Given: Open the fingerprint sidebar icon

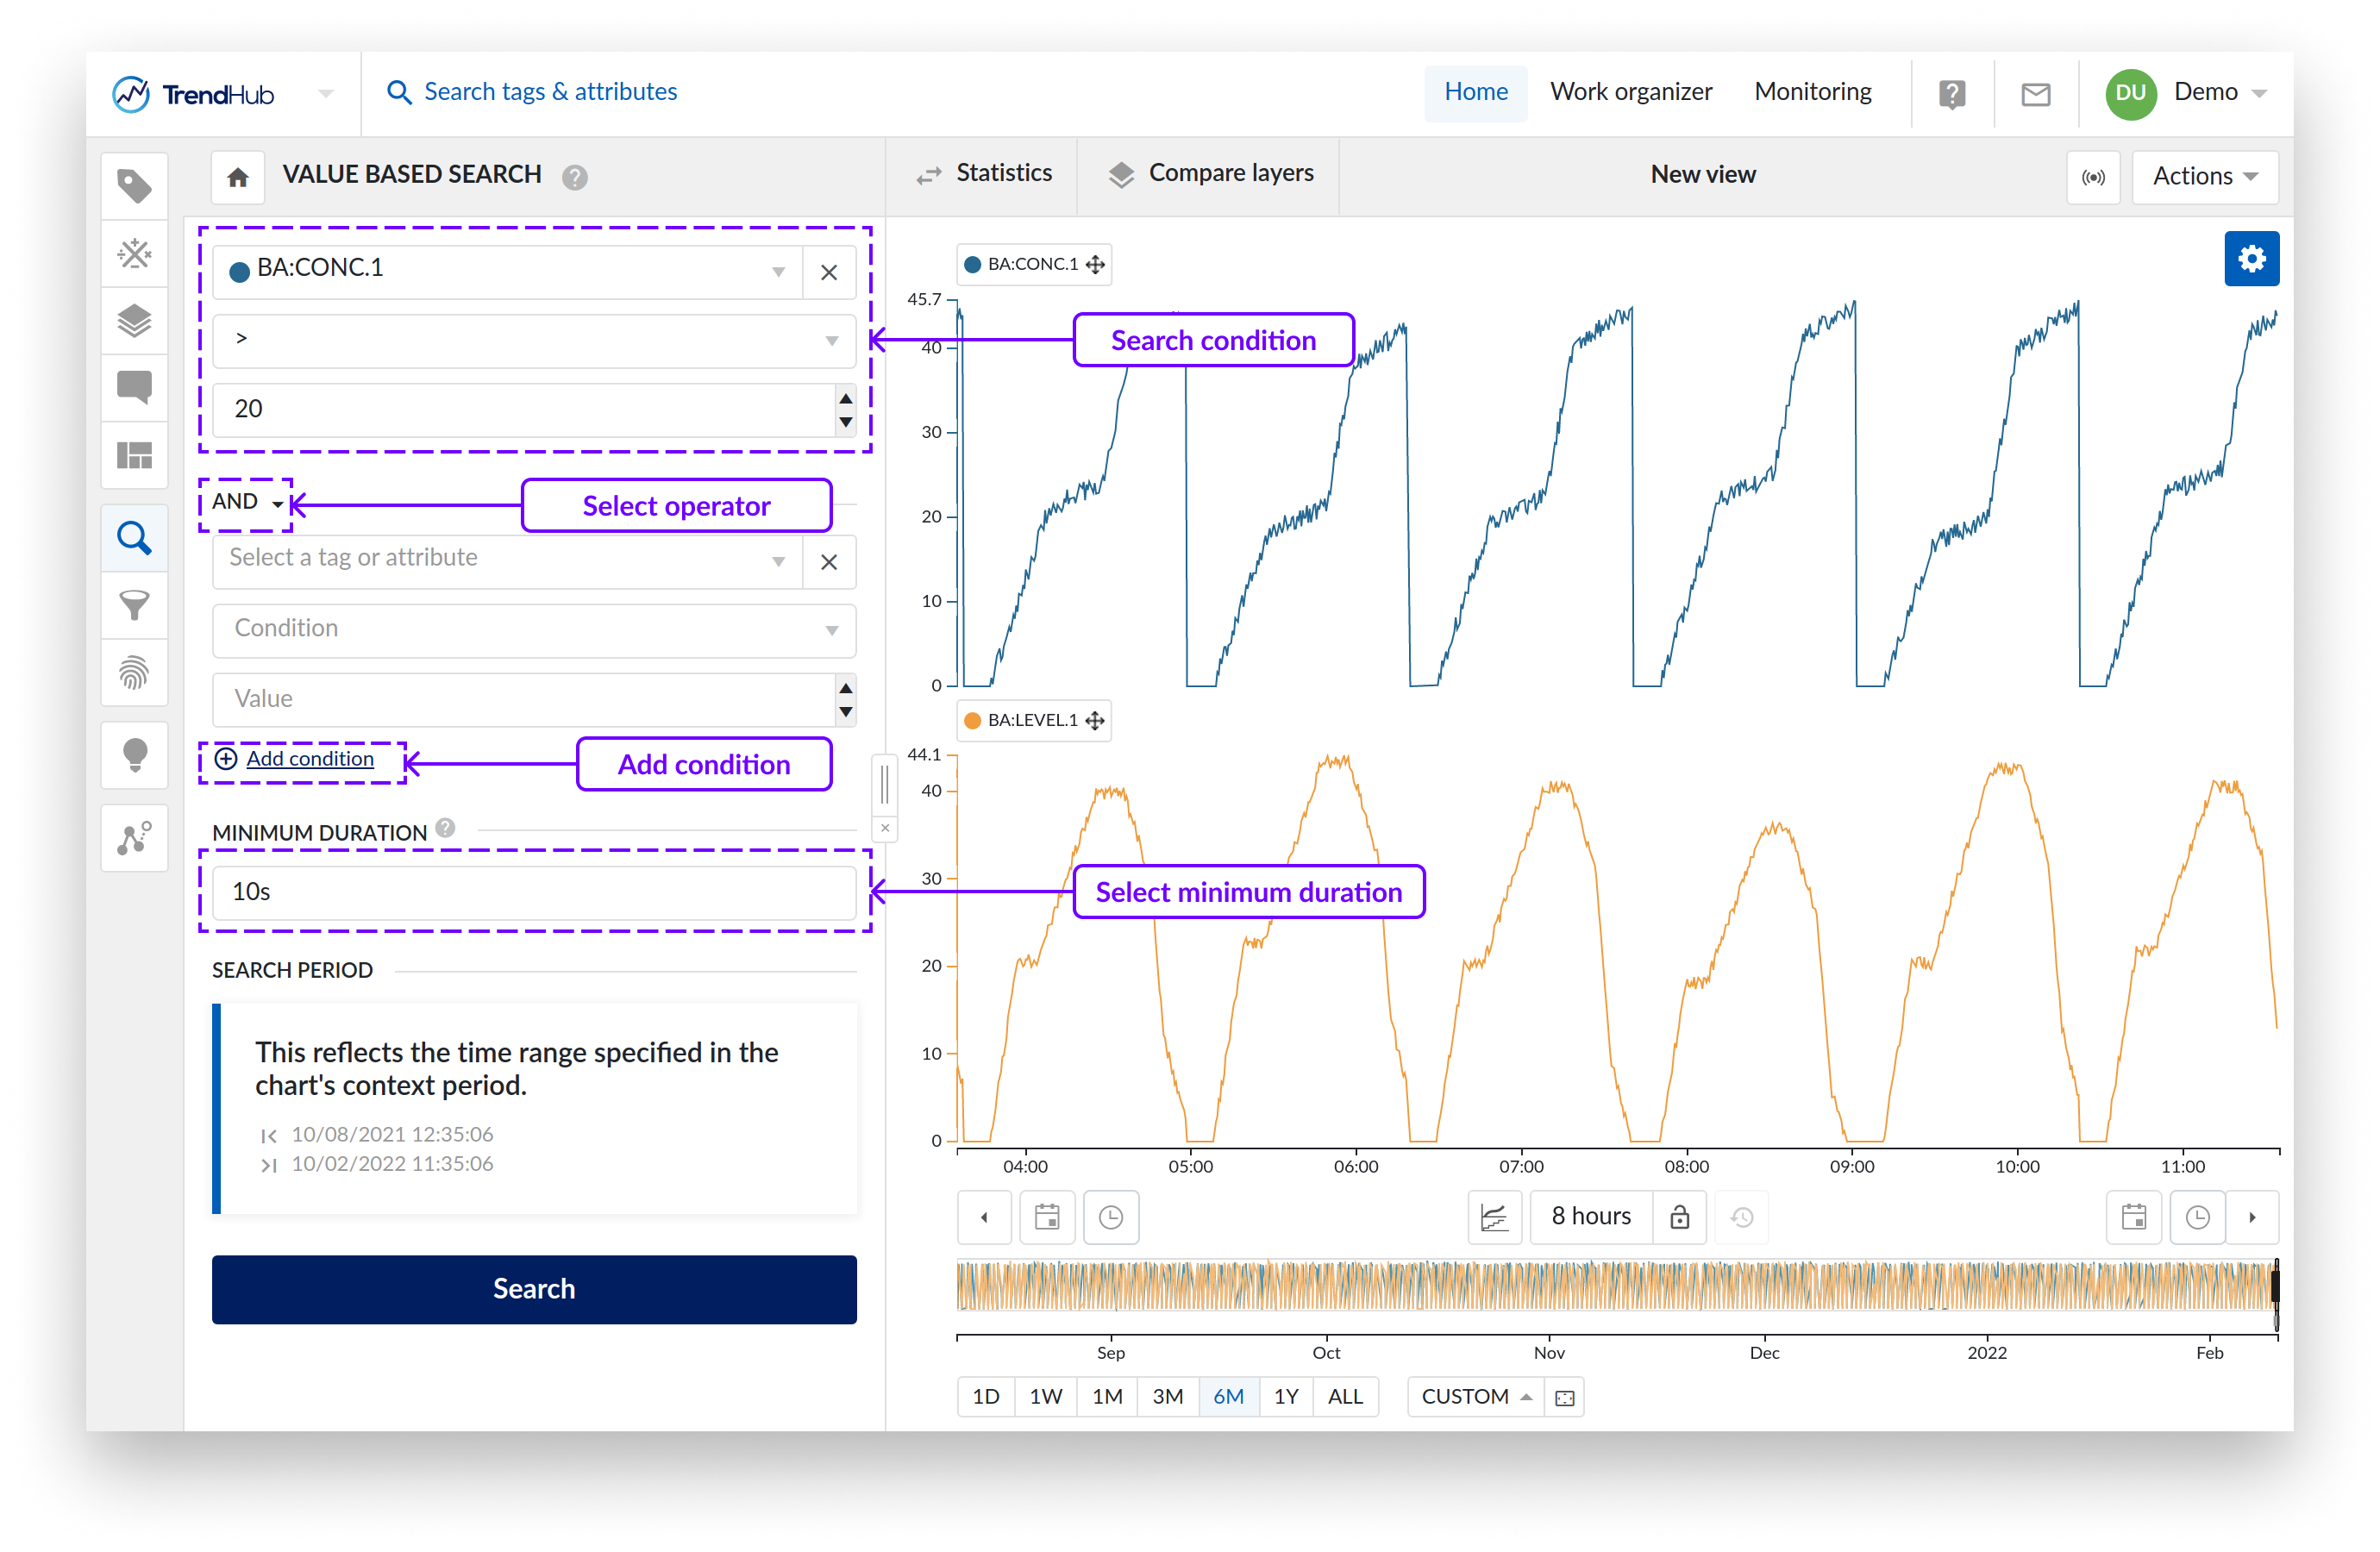Looking at the screenshot, I should 134,672.
